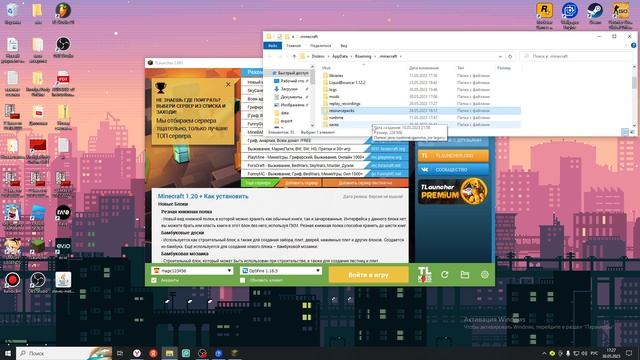Click the taskbar search box 'Поиск'
The width and height of the screenshot is (640, 360).
(x=64, y=353)
